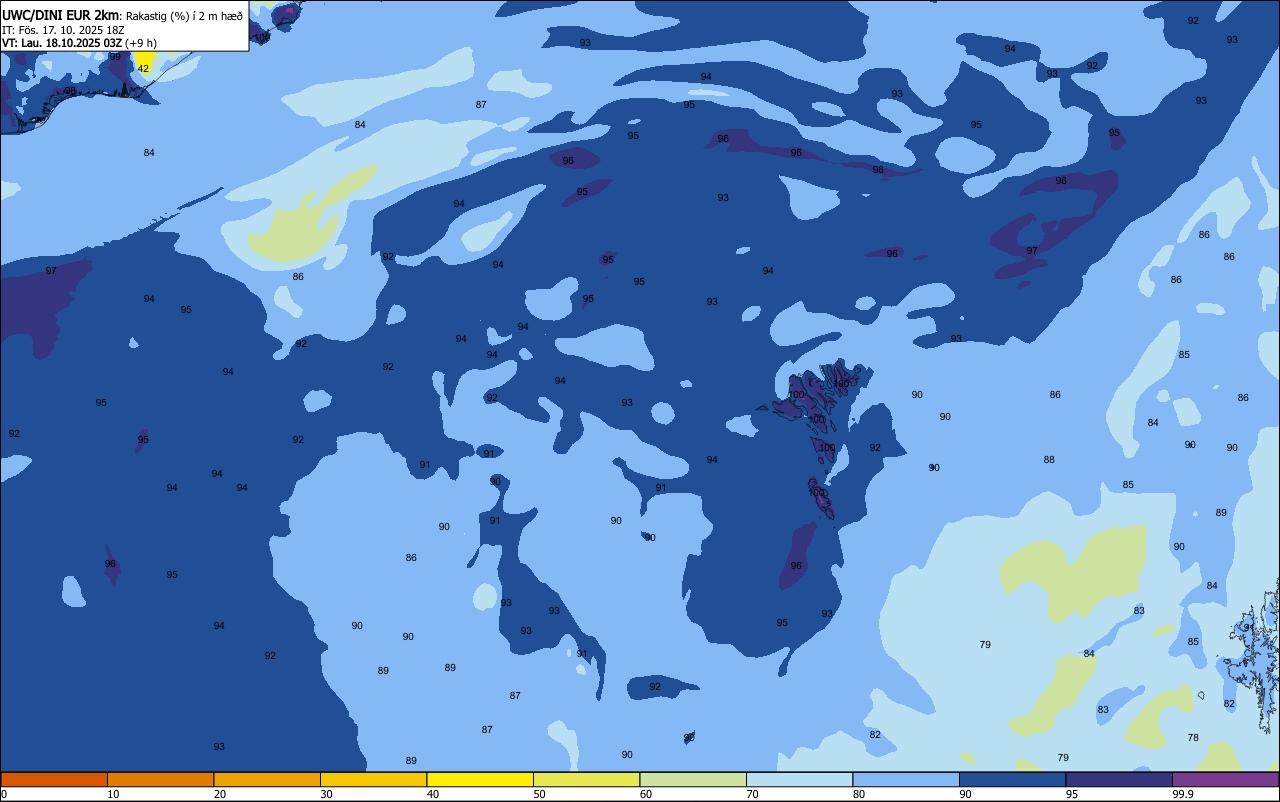Image resolution: width=1280 pixels, height=802 pixels.
Task: Click the 90–95 dark blue legend segment
Action: (1012, 779)
